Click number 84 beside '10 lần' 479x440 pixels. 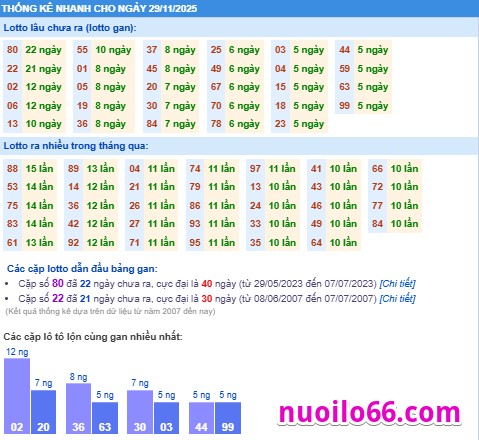[377, 223]
